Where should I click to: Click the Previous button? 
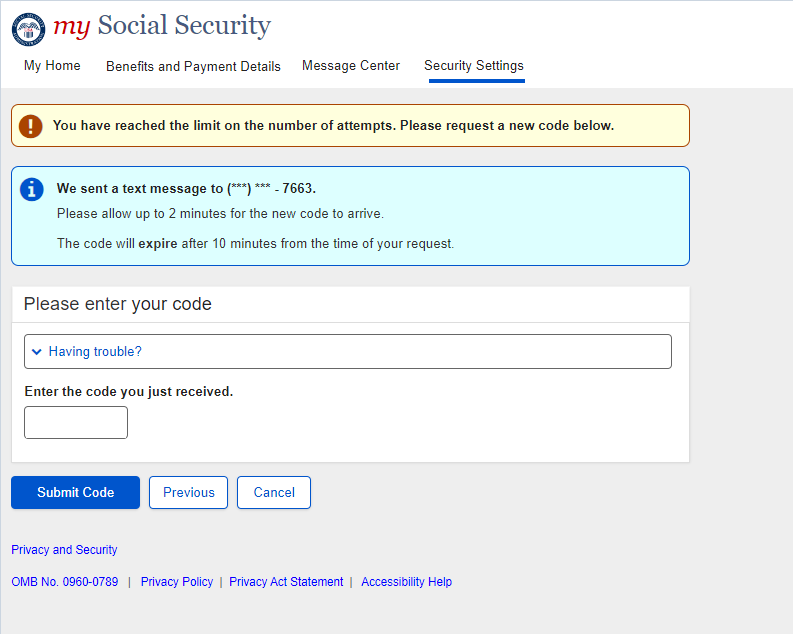[x=189, y=493]
